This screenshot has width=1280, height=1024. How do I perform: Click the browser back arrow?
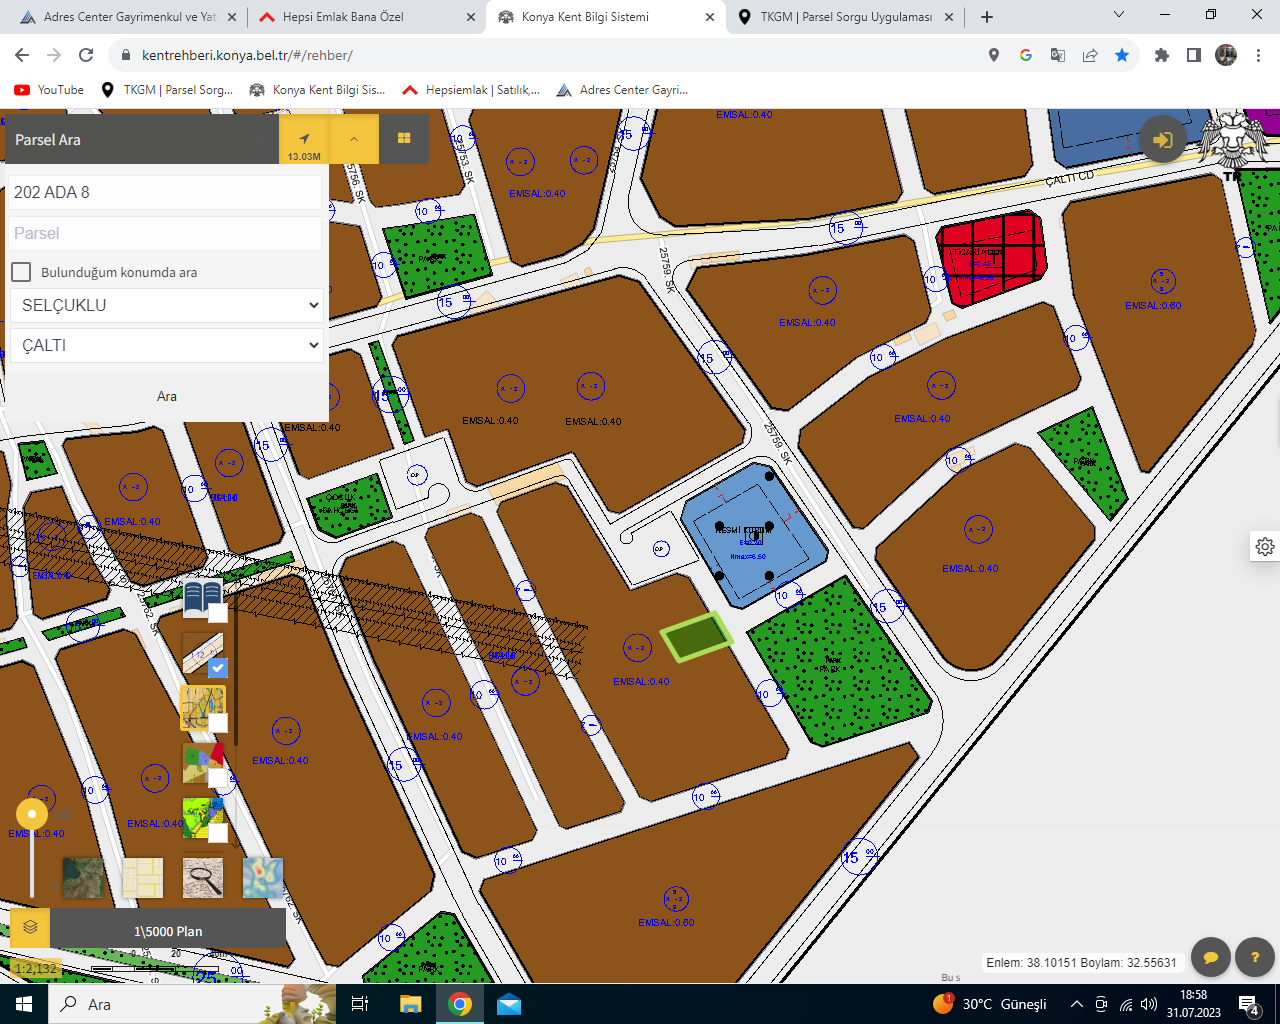(x=22, y=55)
